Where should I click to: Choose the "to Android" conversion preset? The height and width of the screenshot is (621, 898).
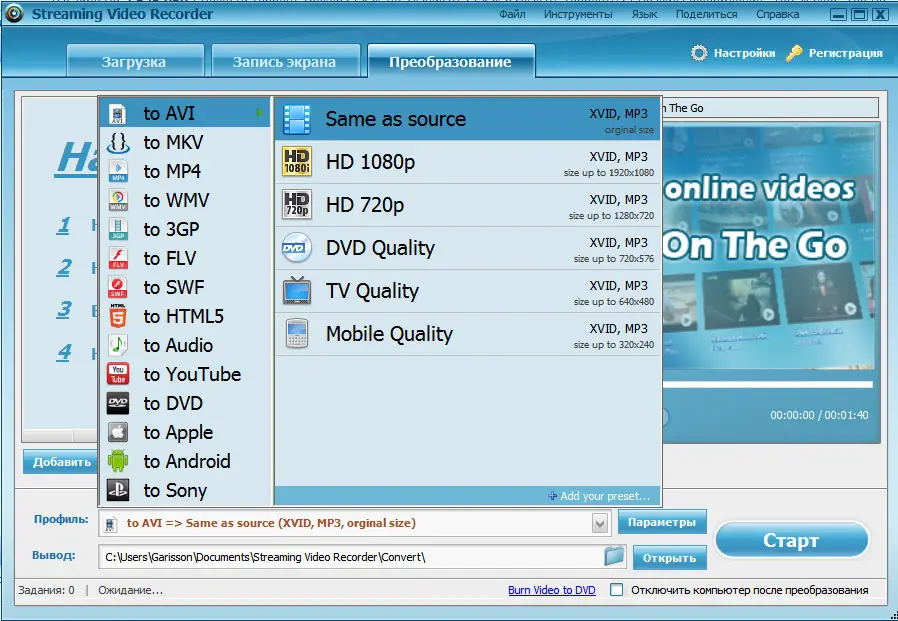pyautogui.click(x=116, y=461)
